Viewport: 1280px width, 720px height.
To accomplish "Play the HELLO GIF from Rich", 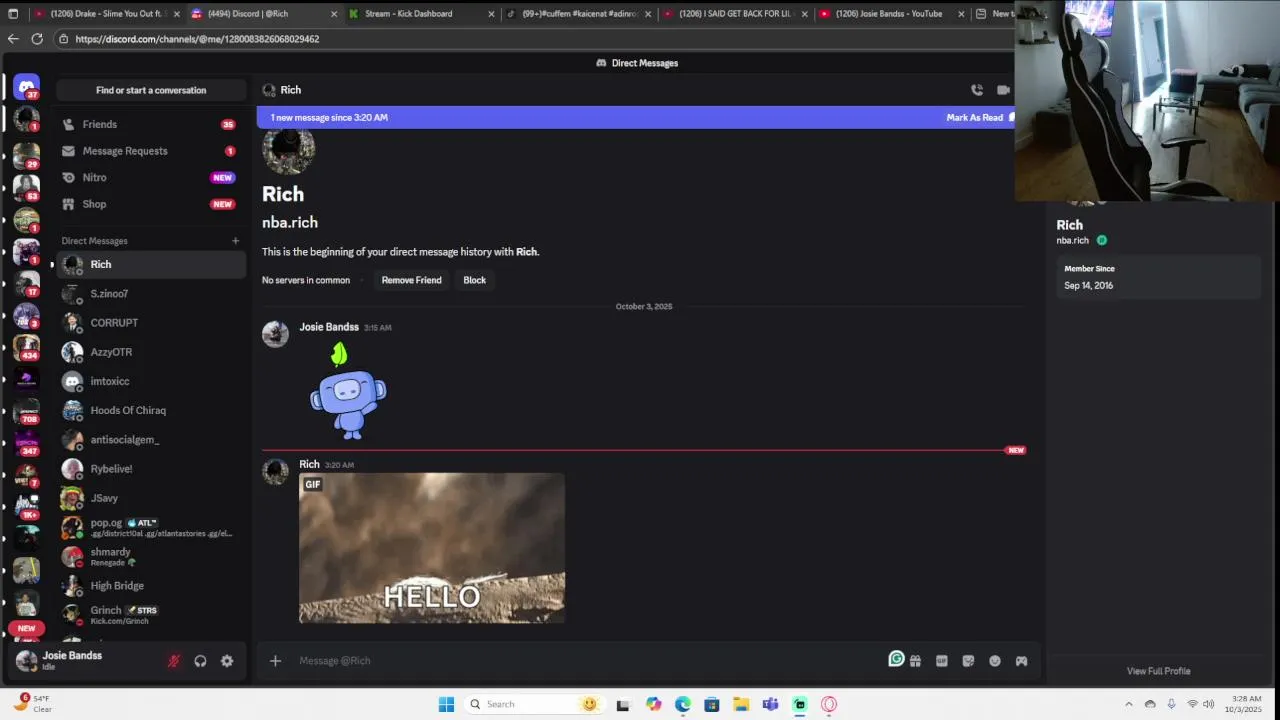I will (432, 548).
